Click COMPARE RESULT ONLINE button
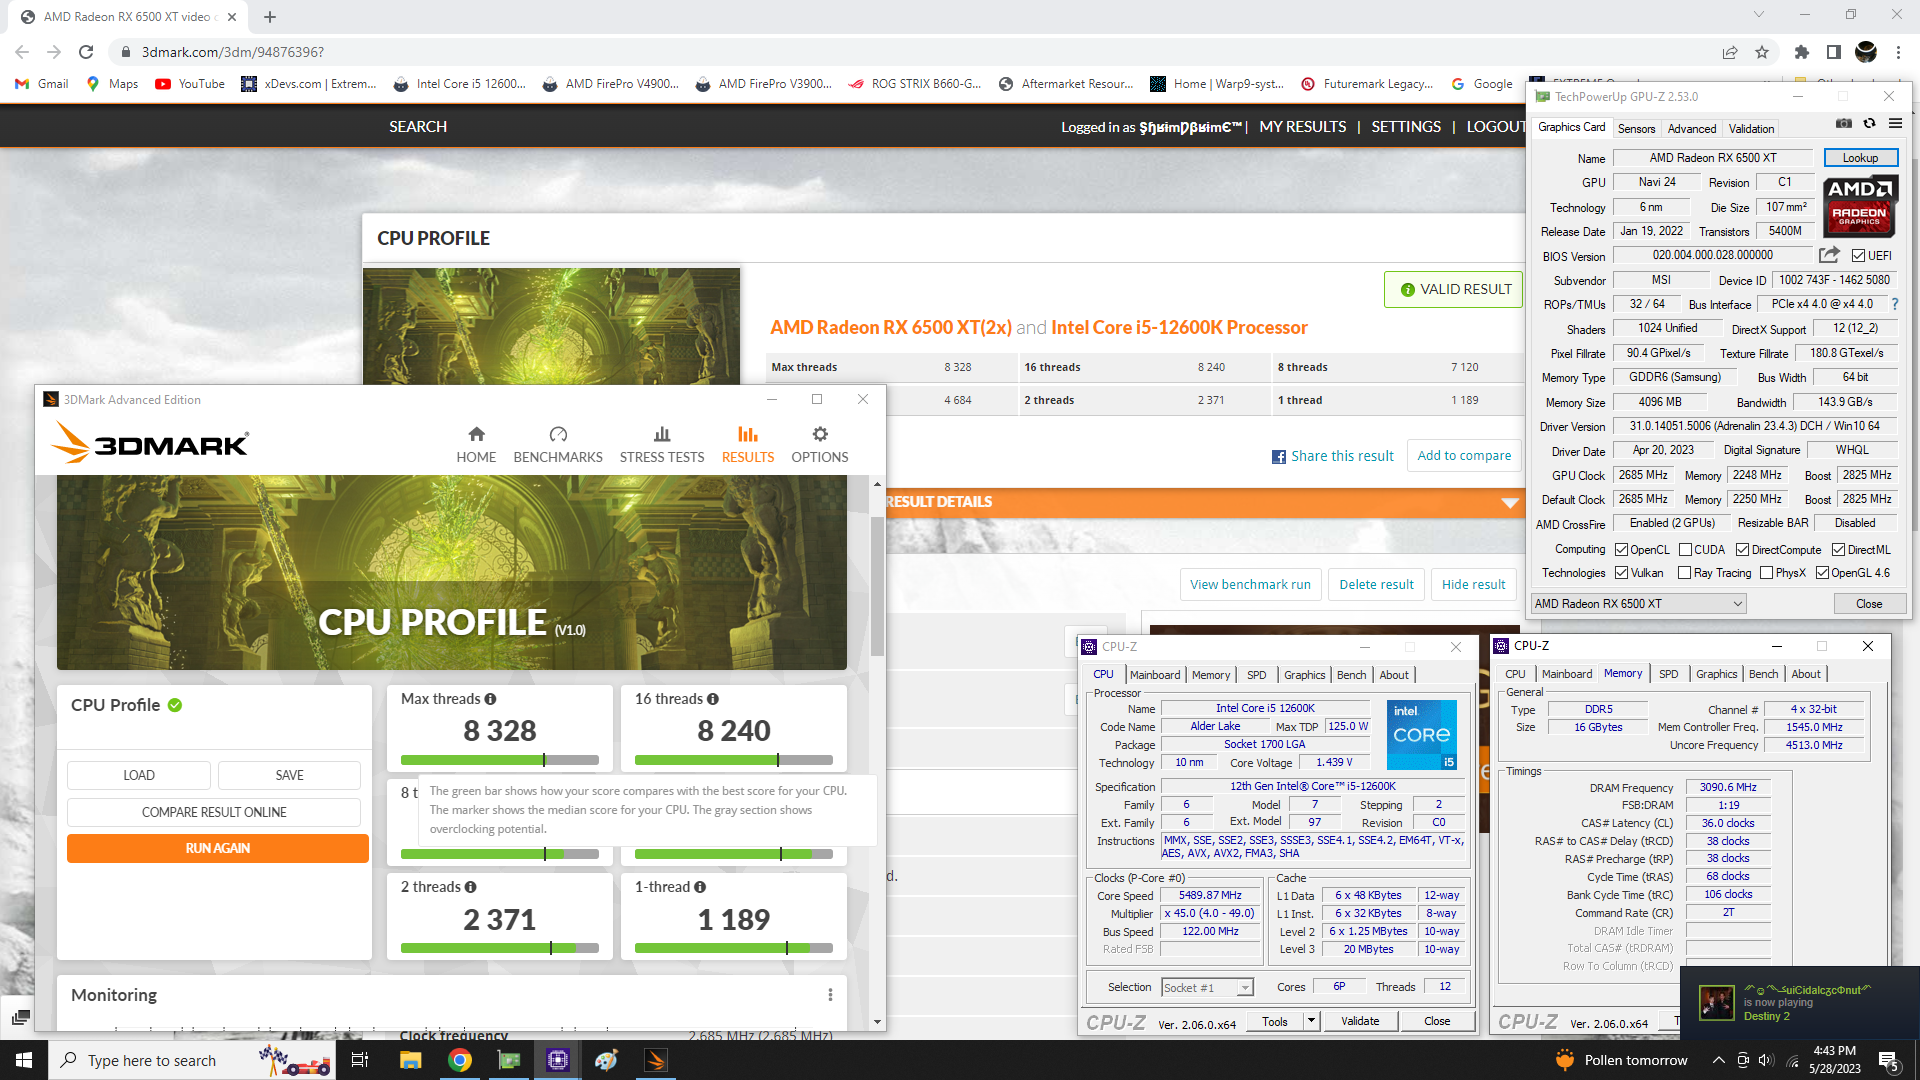Image resolution: width=1920 pixels, height=1080 pixels. (214, 812)
